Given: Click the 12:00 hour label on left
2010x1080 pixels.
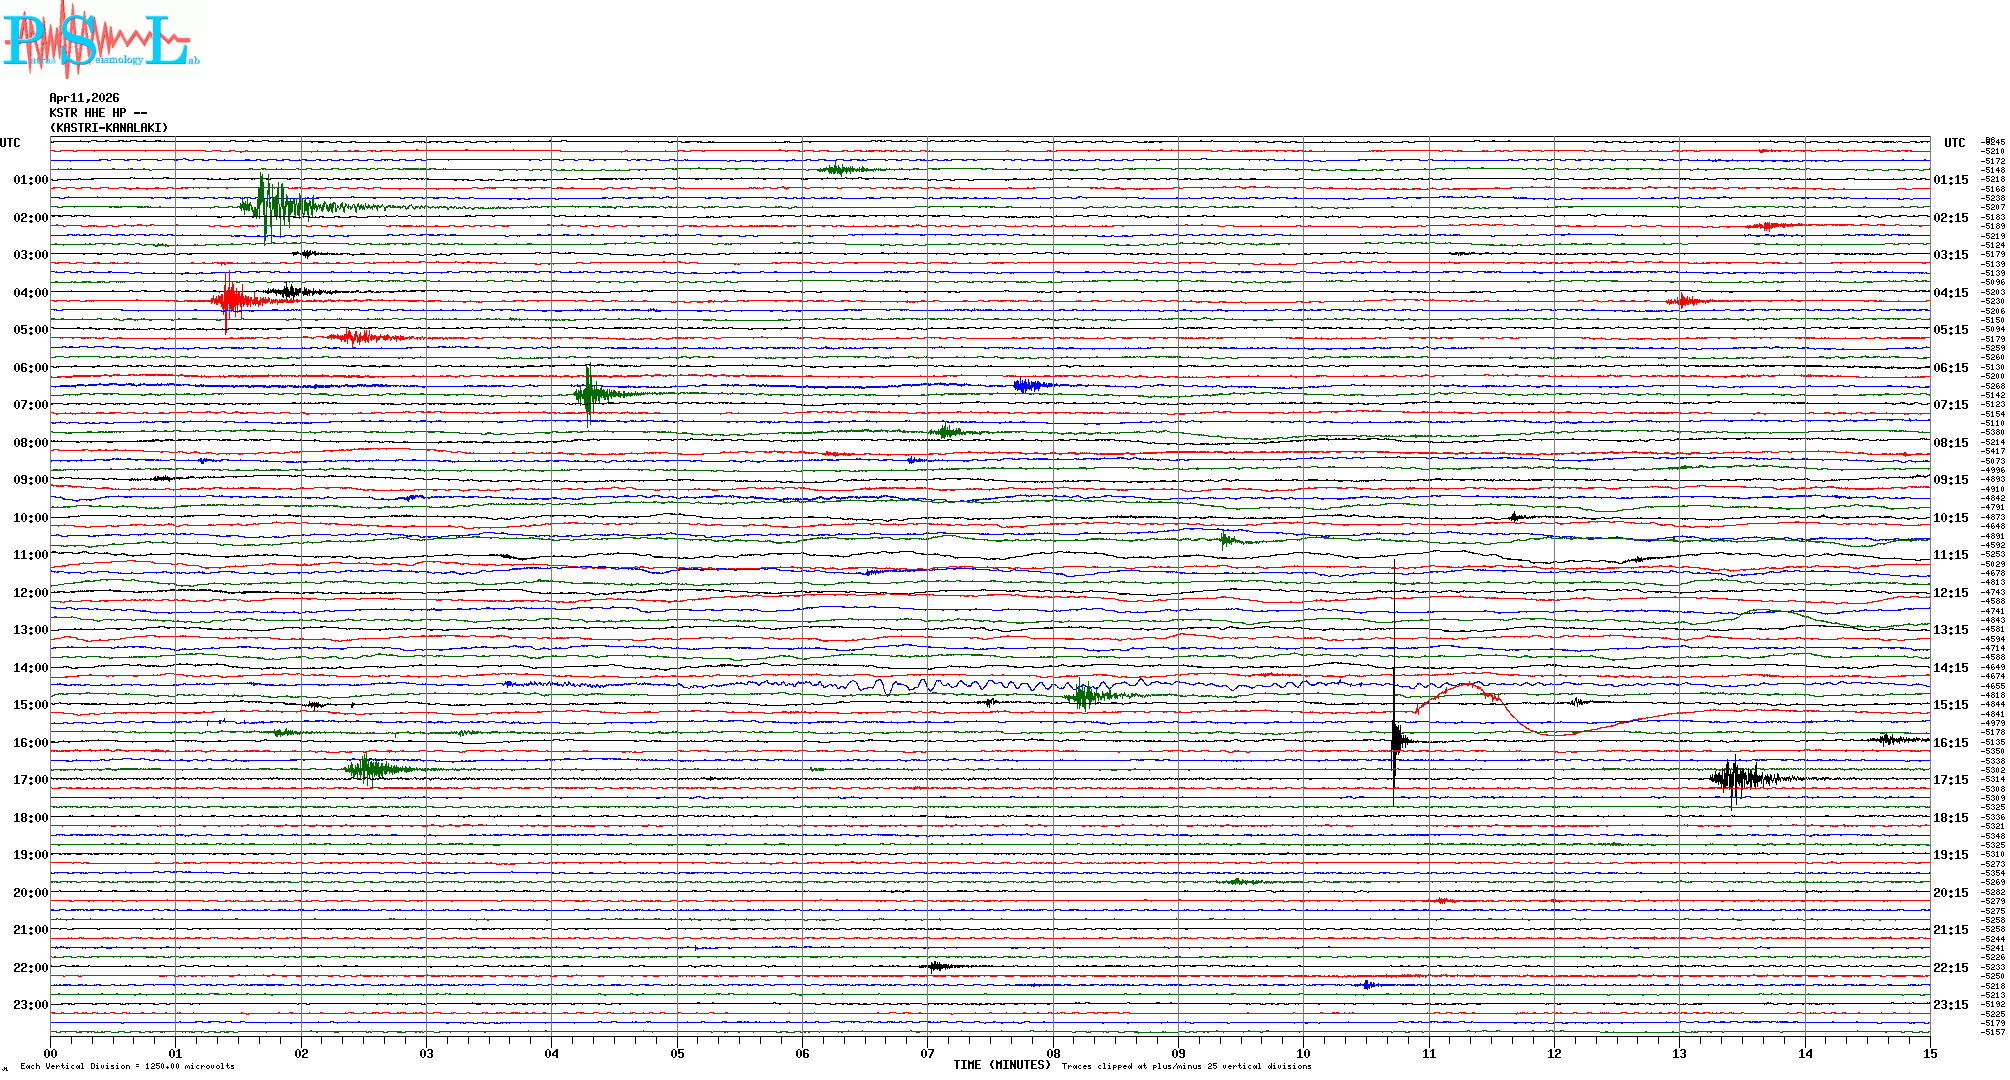Looking at the screenshot, I should point(30,593).
